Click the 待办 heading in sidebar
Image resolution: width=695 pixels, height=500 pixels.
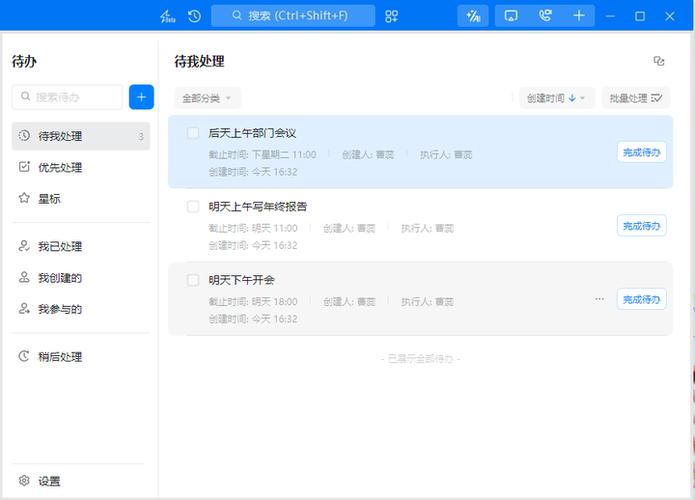pyautogui.click(x=24, y=62)
